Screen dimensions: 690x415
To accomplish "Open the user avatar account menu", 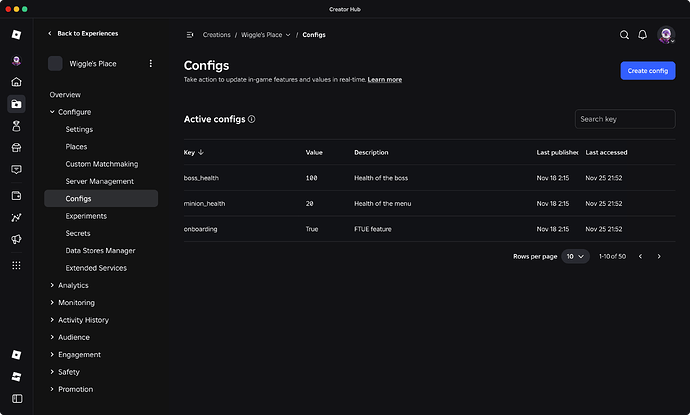I will (x=666, y=35).
